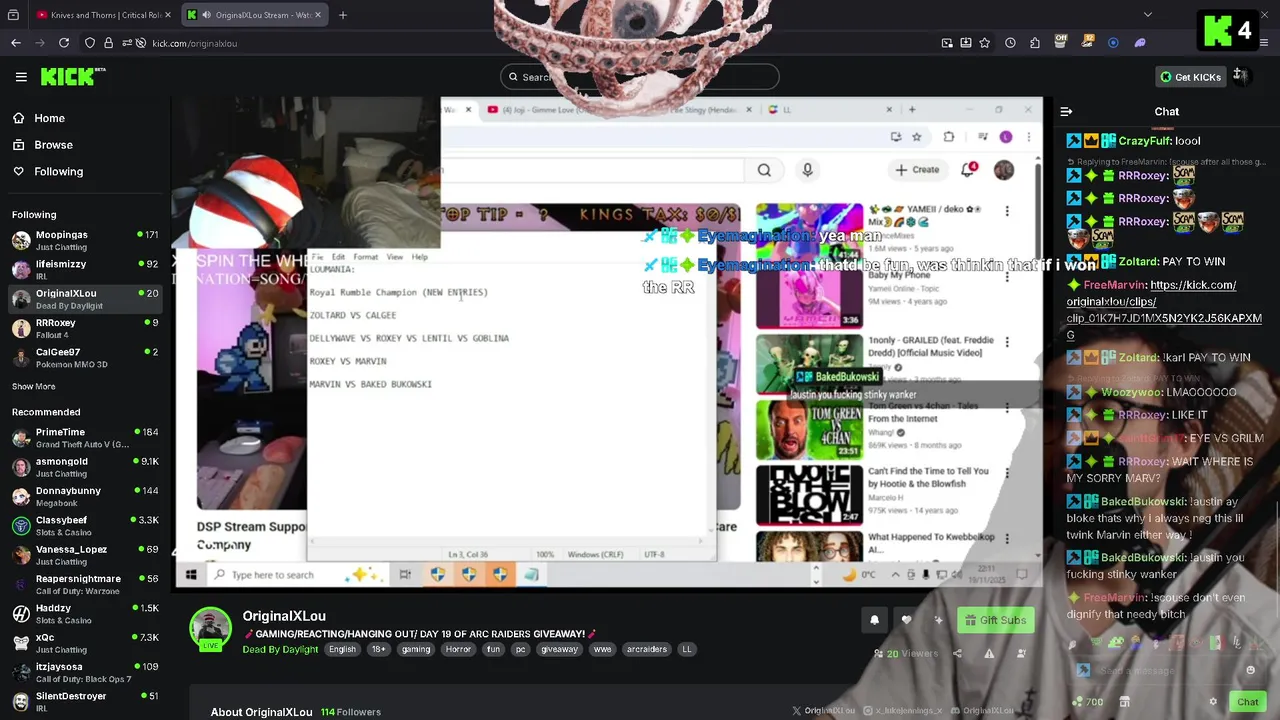
Task: Open the lifeismizzy followed channel
Action: pos(85,269)
